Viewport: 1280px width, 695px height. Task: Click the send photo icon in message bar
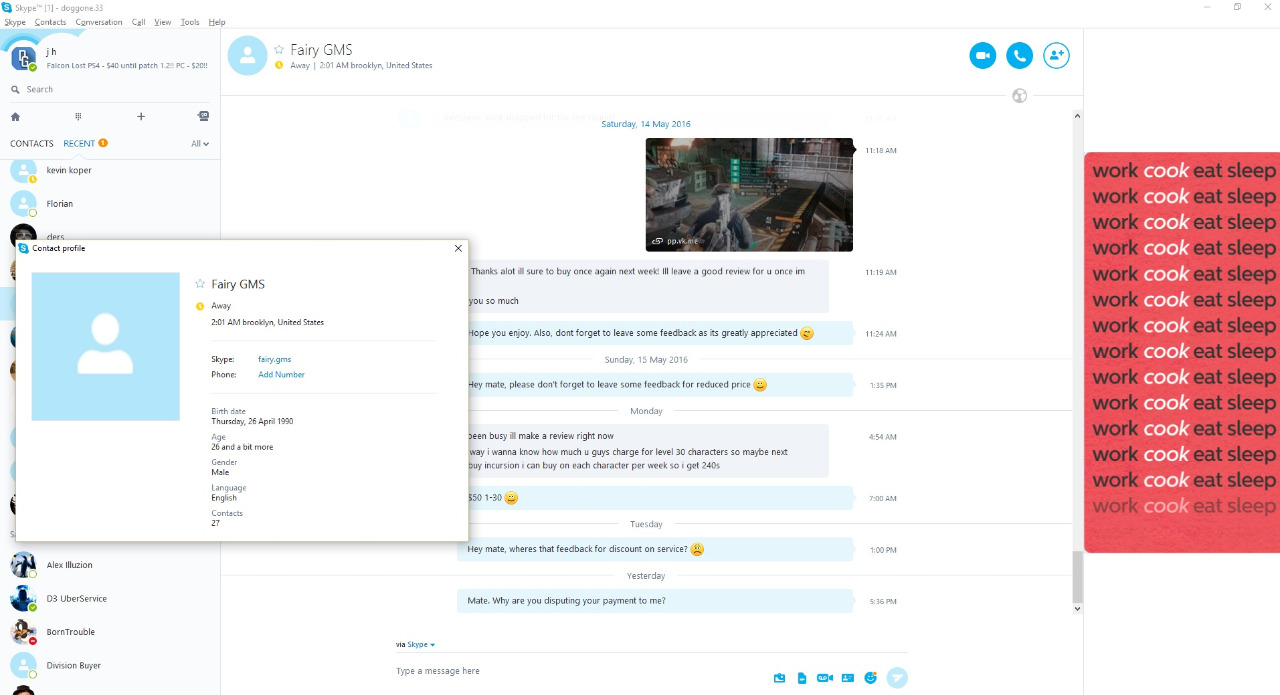pyautogui.click(x=779, y=678)
